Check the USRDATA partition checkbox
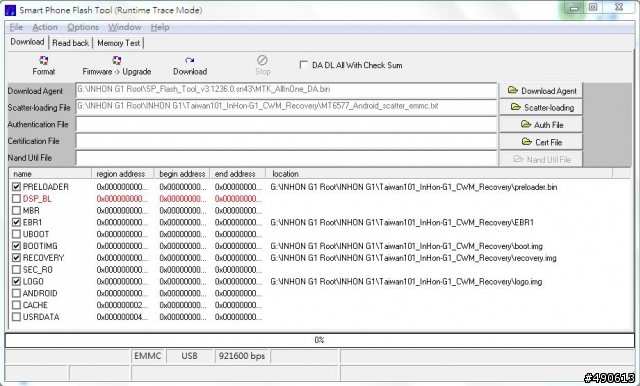The image size is (640, 386). (16, 317)
